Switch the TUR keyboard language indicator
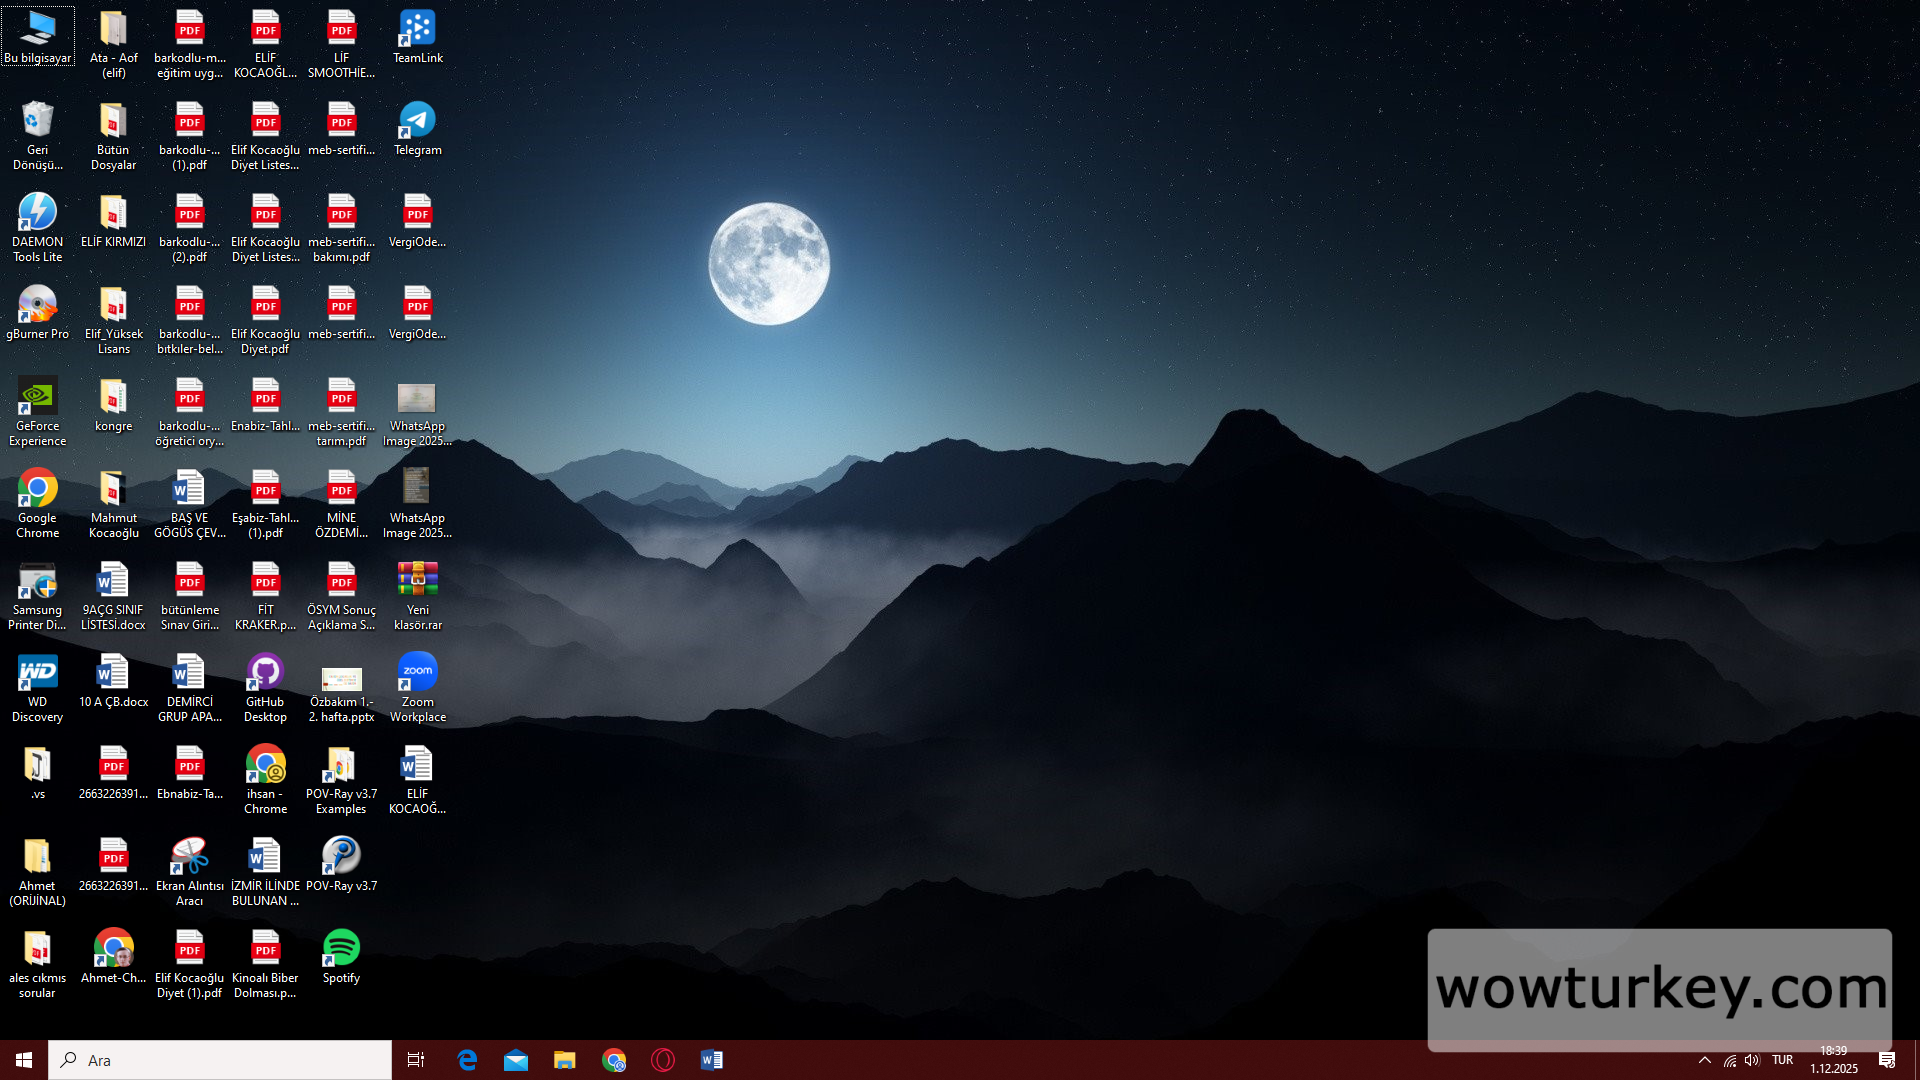 pyautogui.click(x=1782, y=1060)
